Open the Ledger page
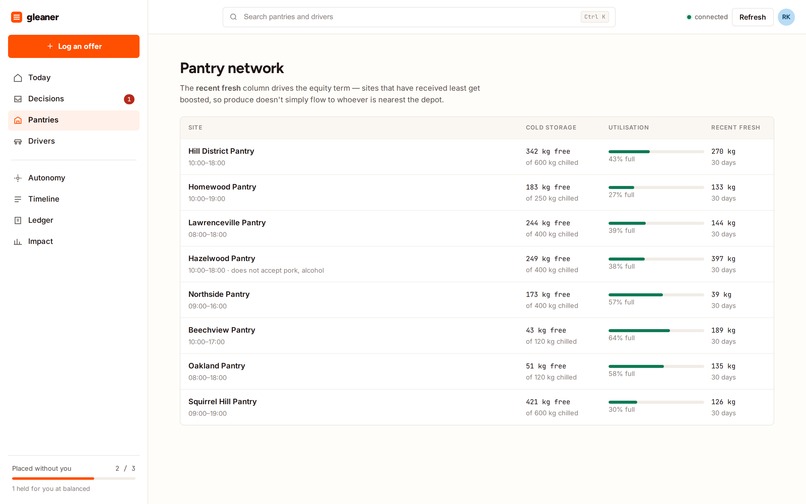This screenshot has height=504, width=806. (74, 220)
